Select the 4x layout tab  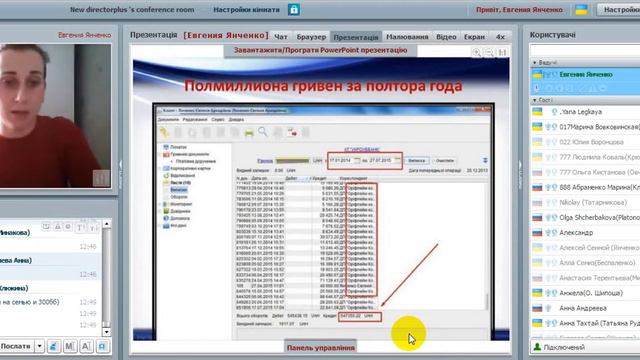coord(500,37)
